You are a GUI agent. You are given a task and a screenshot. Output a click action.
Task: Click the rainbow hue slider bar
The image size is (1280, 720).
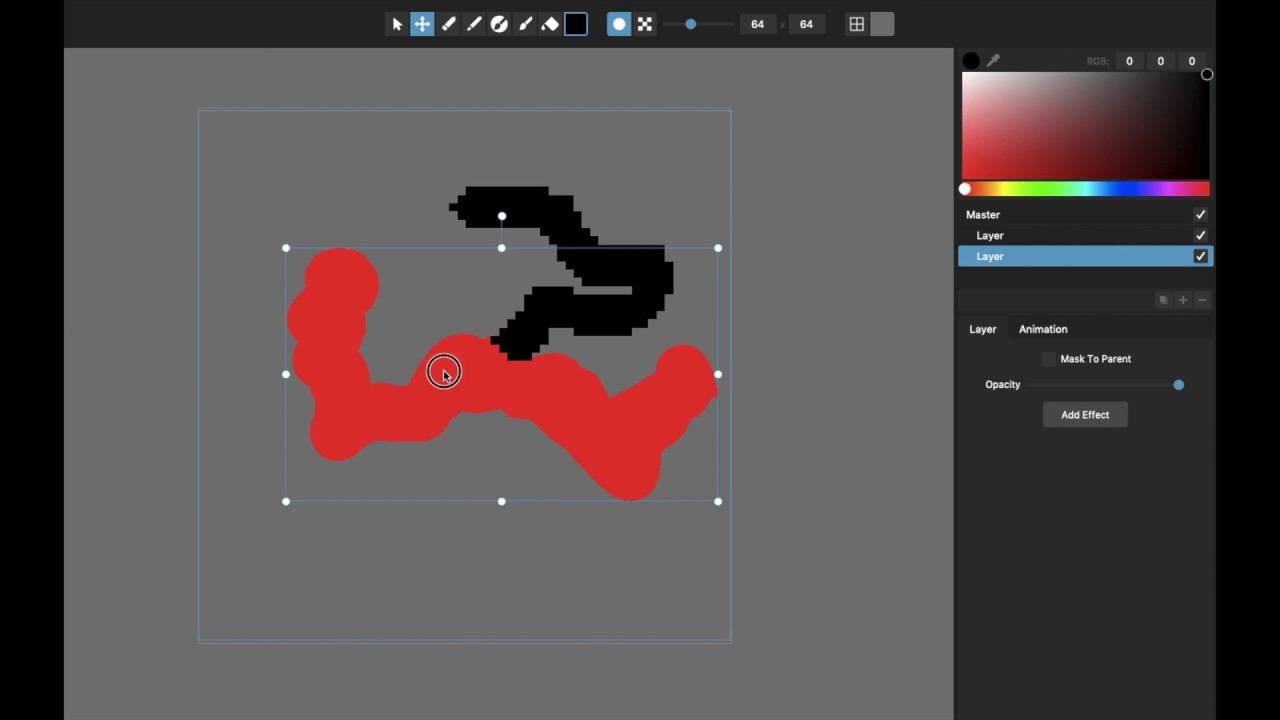pyautogui.click(x=1085, y=189)
